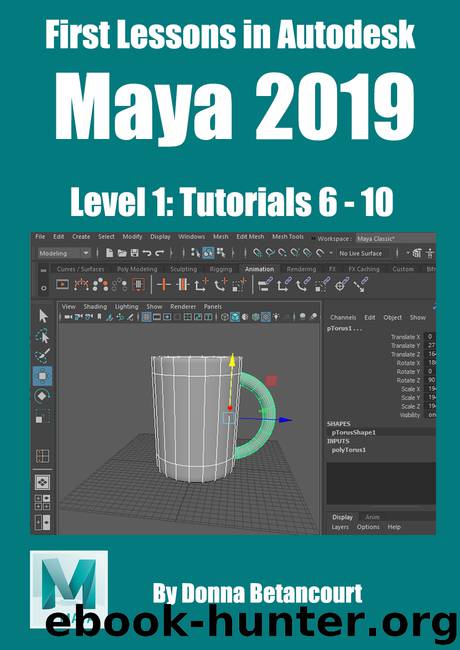Select the polyTorus1 input node
This screenshot has height=650, width=460.
(349, 450)
